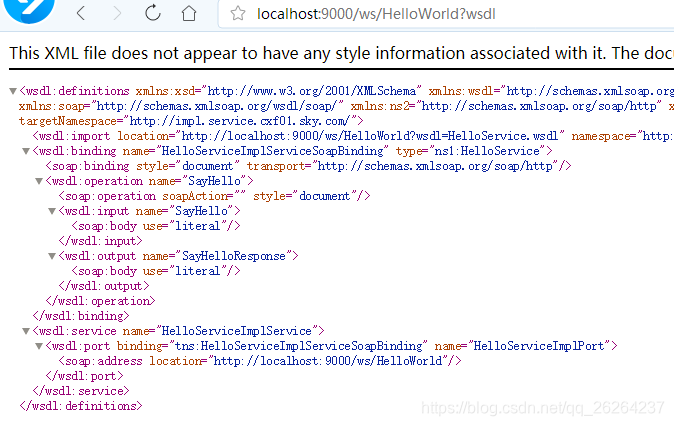Open the browser home page
The width and height of the screenshot is (674, 426).
(x=189, y=13)
